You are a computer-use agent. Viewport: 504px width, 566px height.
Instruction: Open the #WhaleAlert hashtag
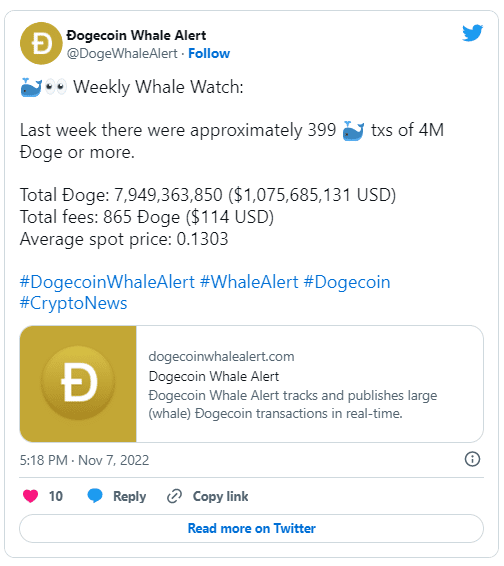point(249,282)
